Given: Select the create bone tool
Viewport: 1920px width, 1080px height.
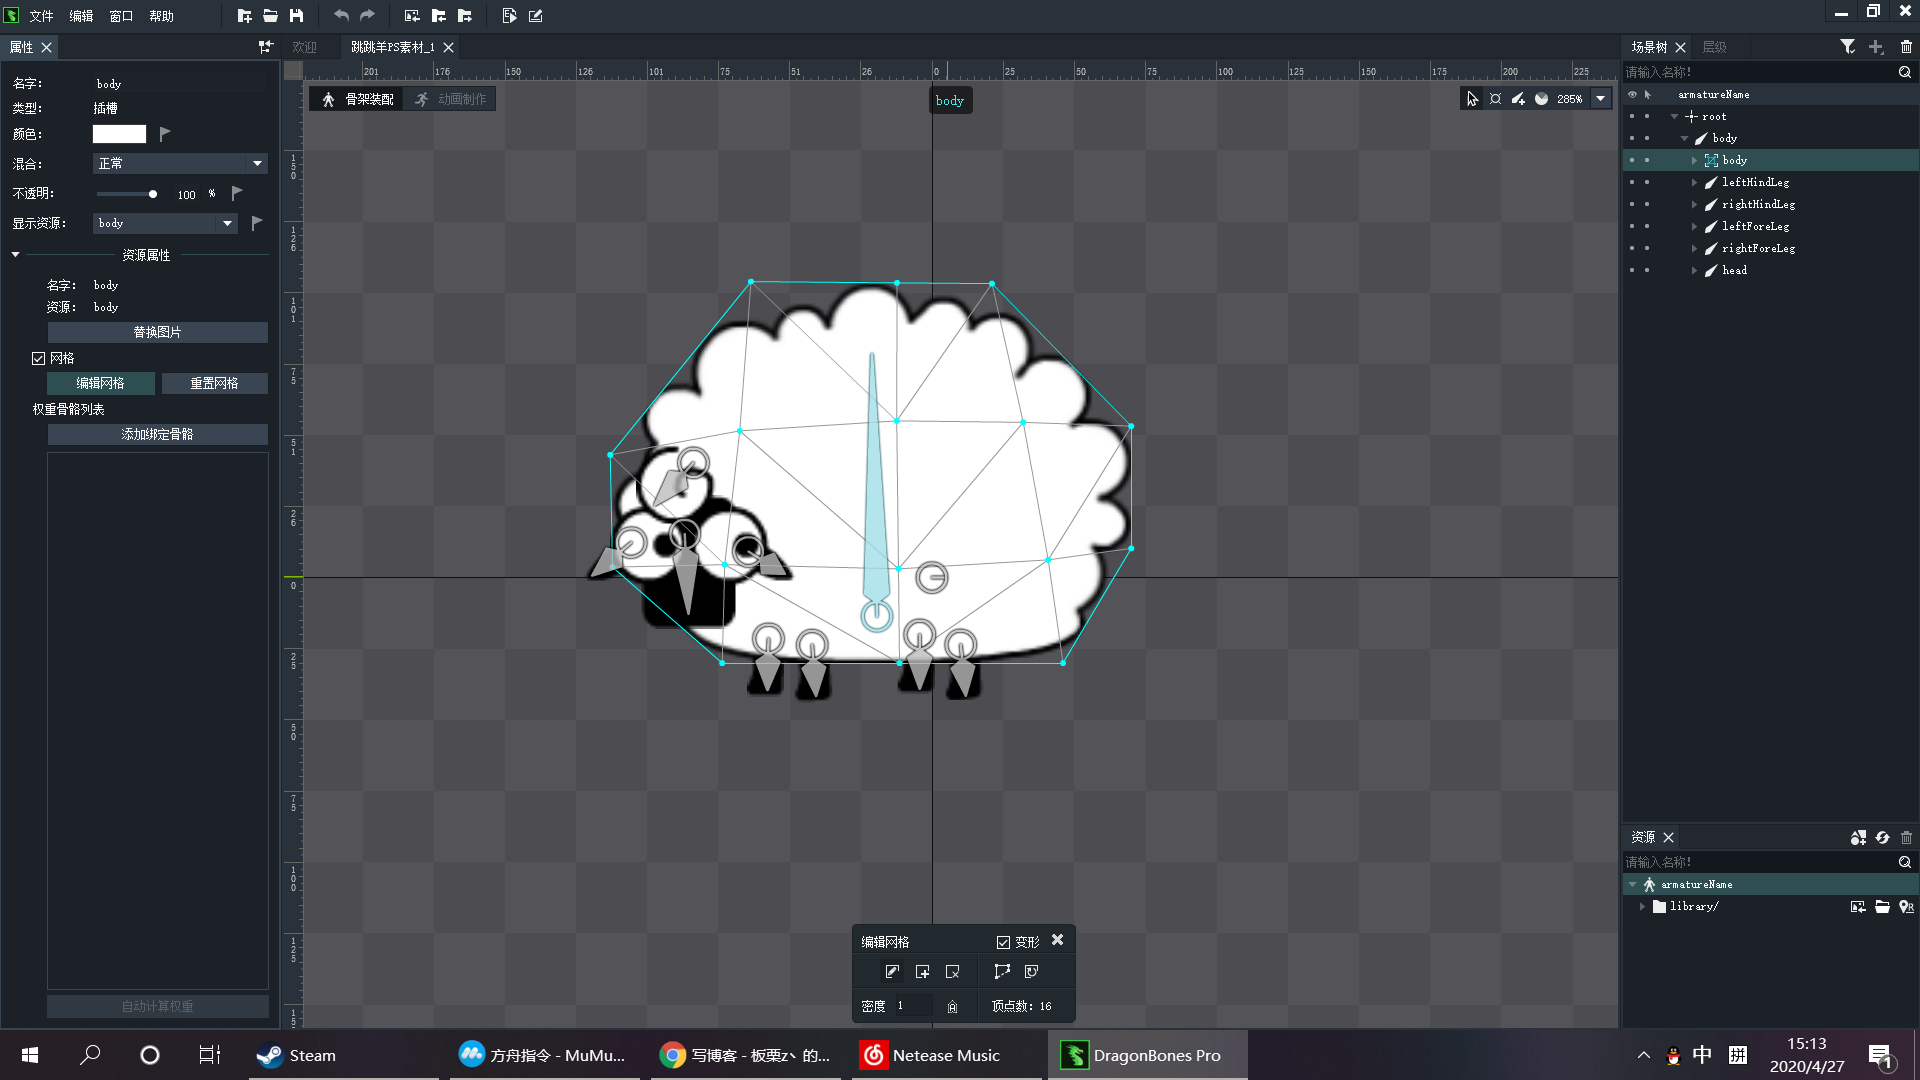Looking at the screenshot, I should pyautogui.click(x=1518, y=99).
